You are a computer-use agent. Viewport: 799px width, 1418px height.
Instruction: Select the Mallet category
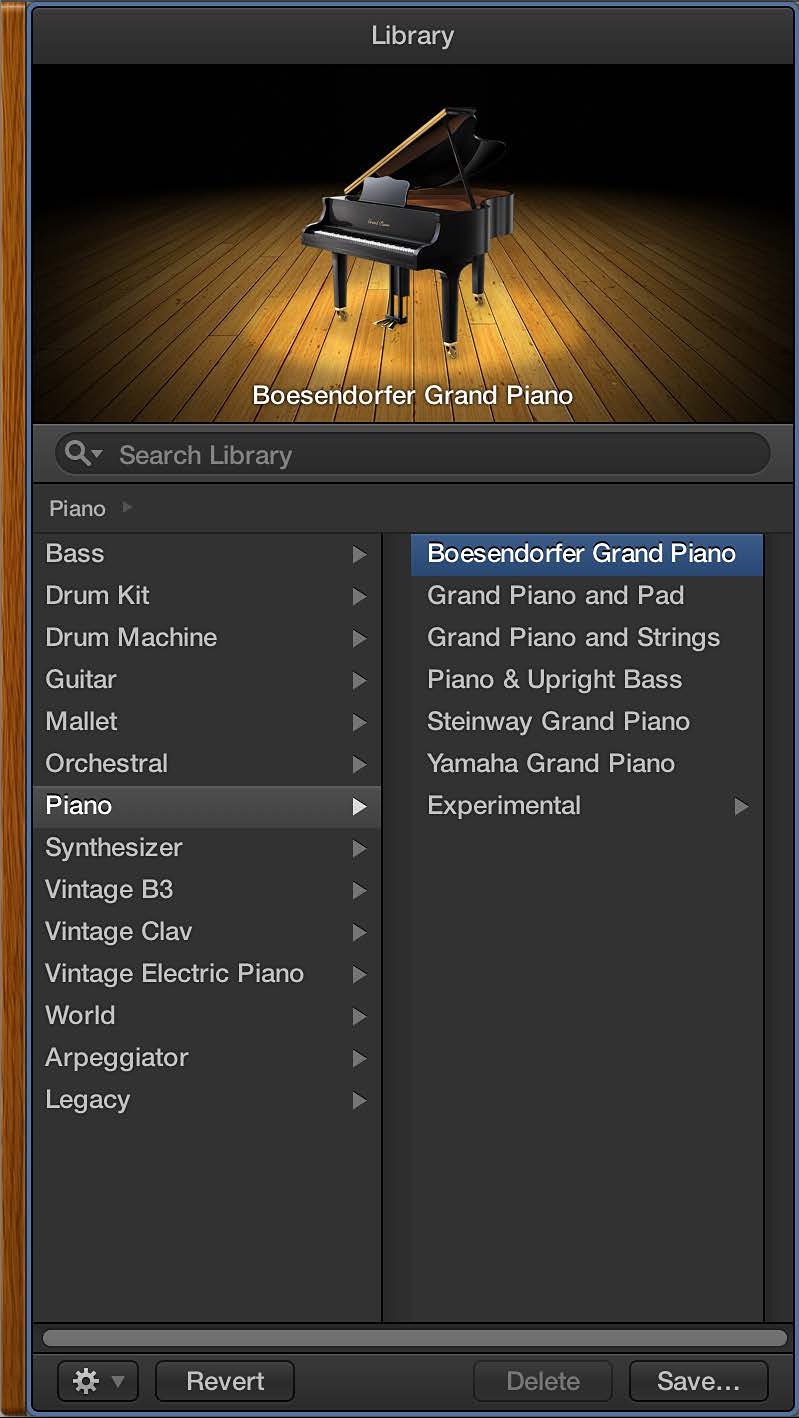[x=207, y=722]
